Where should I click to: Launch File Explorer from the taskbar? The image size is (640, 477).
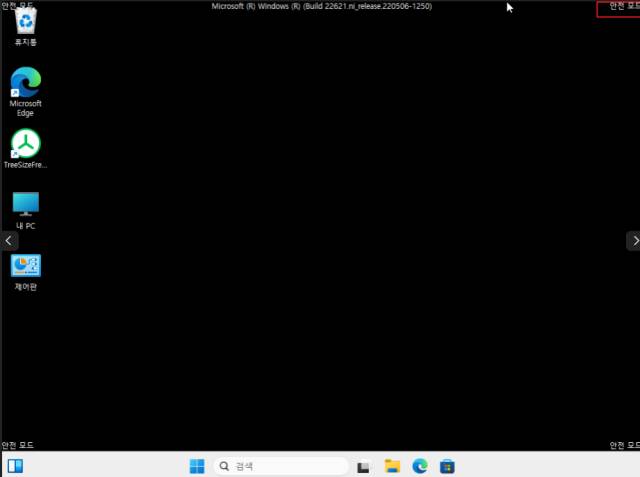pos(393,466)
